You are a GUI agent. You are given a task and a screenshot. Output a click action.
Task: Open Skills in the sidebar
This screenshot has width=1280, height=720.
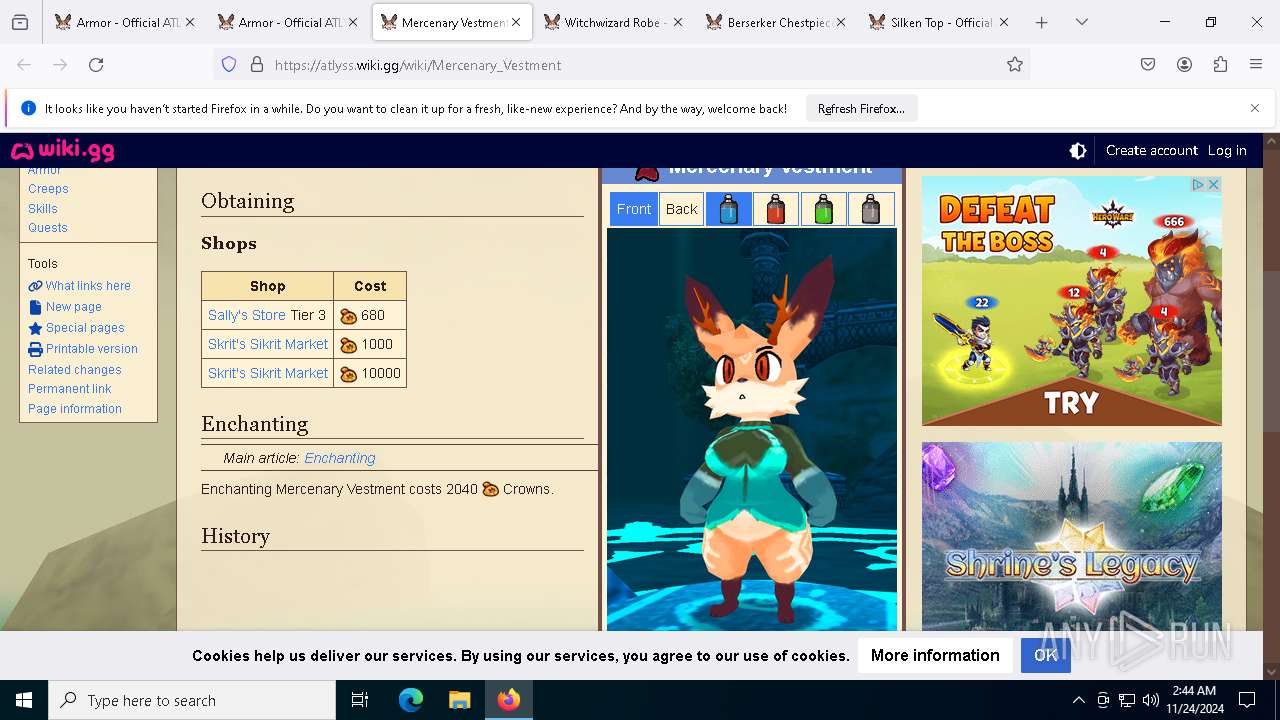[43, 209]
